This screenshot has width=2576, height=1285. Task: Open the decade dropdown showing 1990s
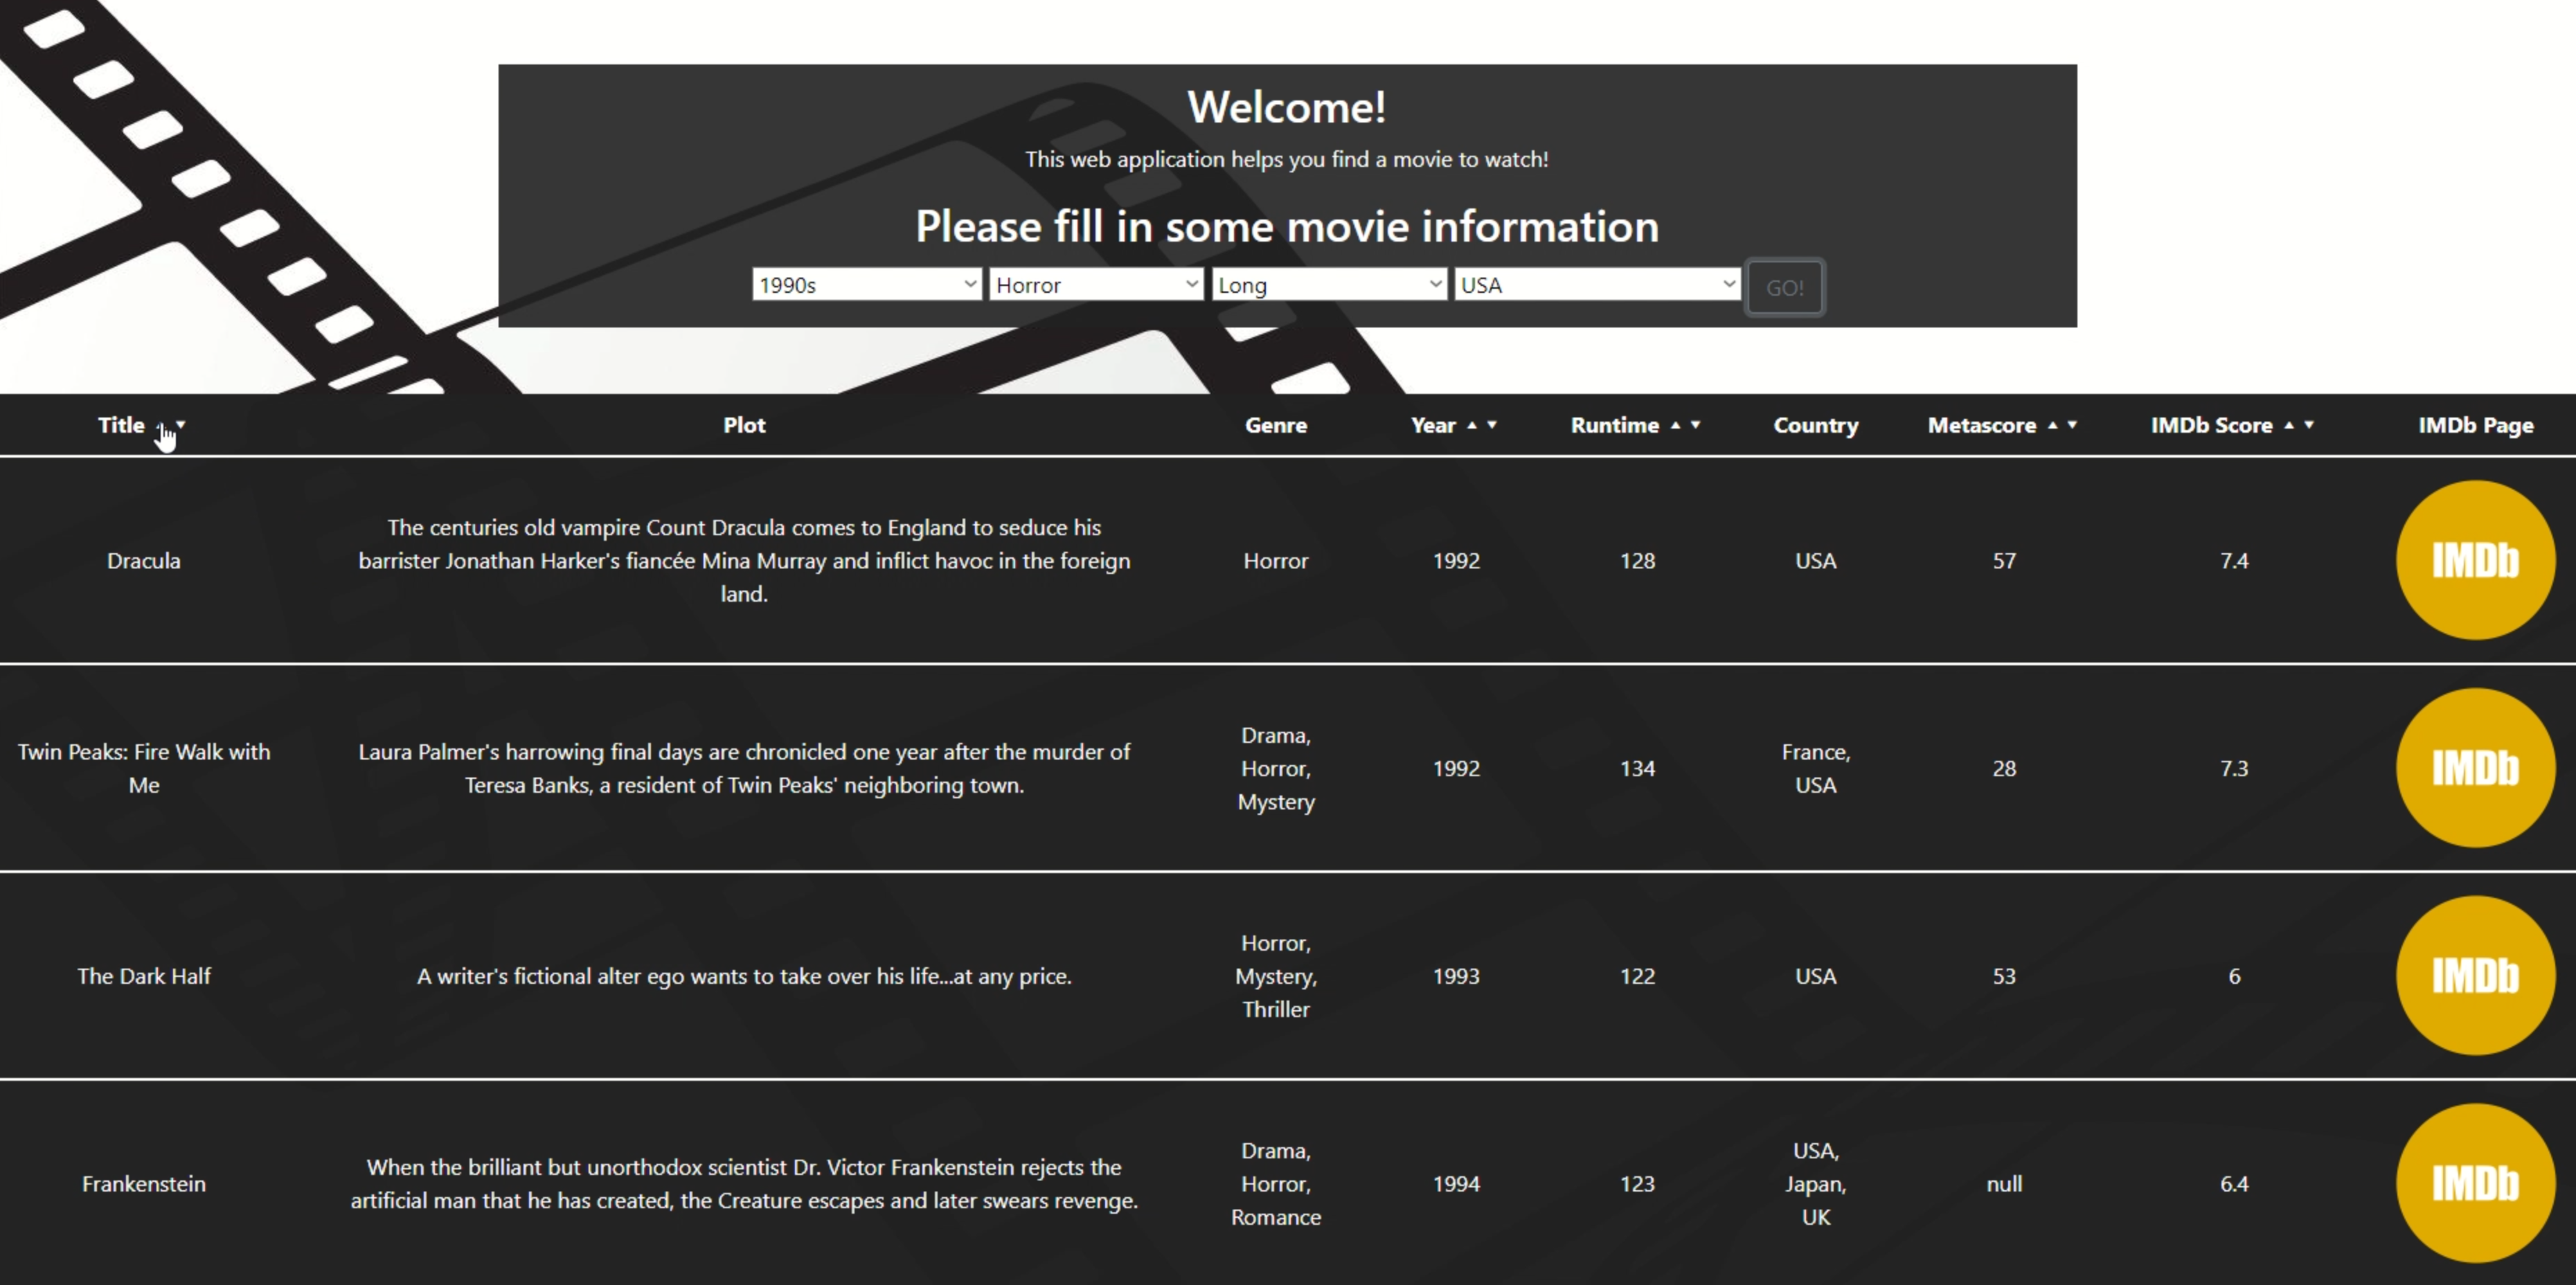[866, 284]
